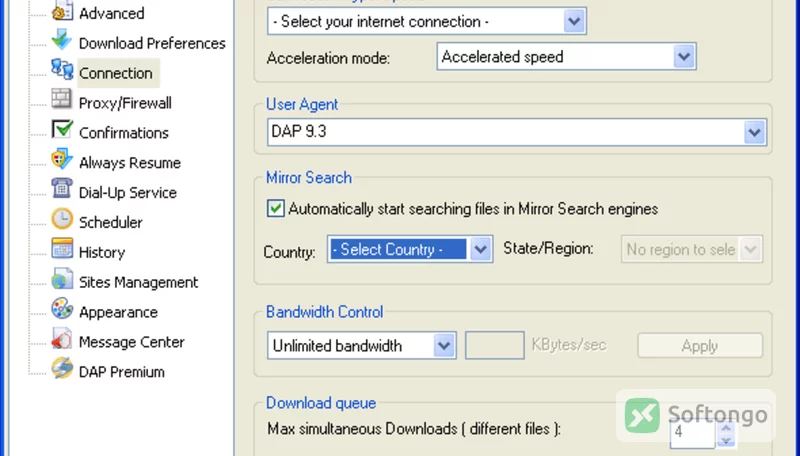This screenshot has height=456, width=800.
Task: Toggle automatic Mirror Search checkbox
Action: (276, 208)
